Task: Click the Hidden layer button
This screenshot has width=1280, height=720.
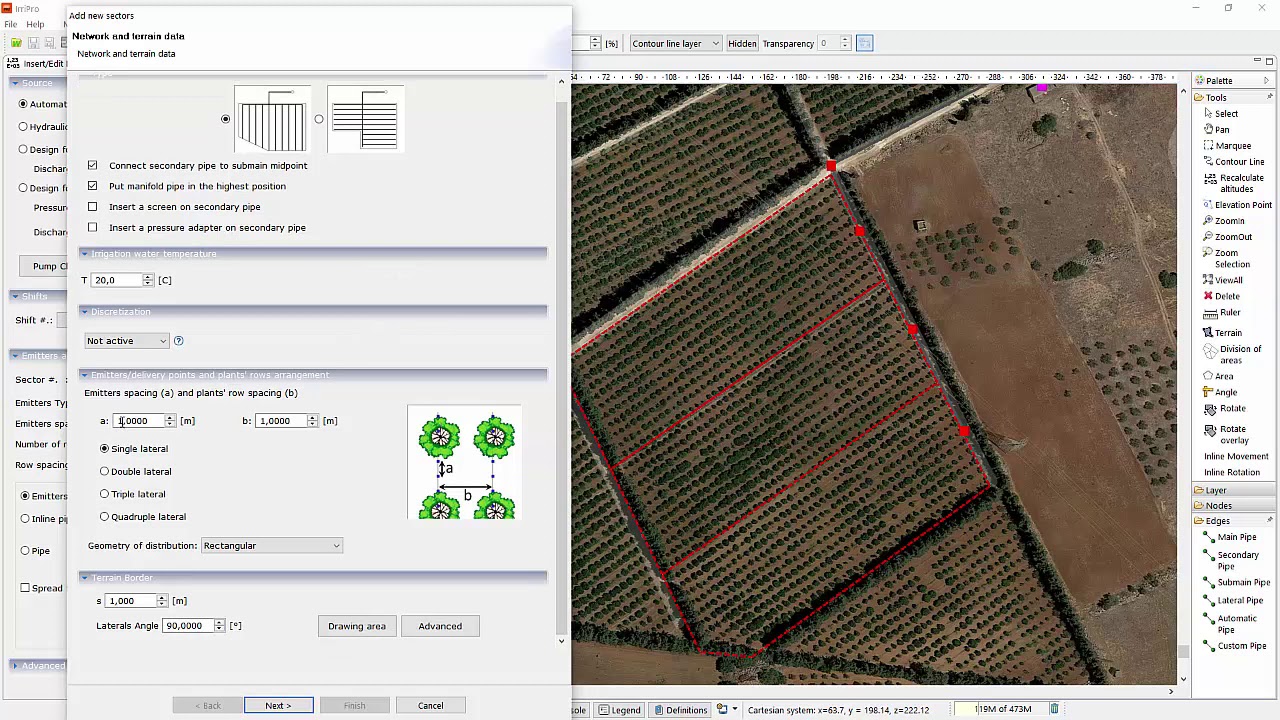Action: 742,43
